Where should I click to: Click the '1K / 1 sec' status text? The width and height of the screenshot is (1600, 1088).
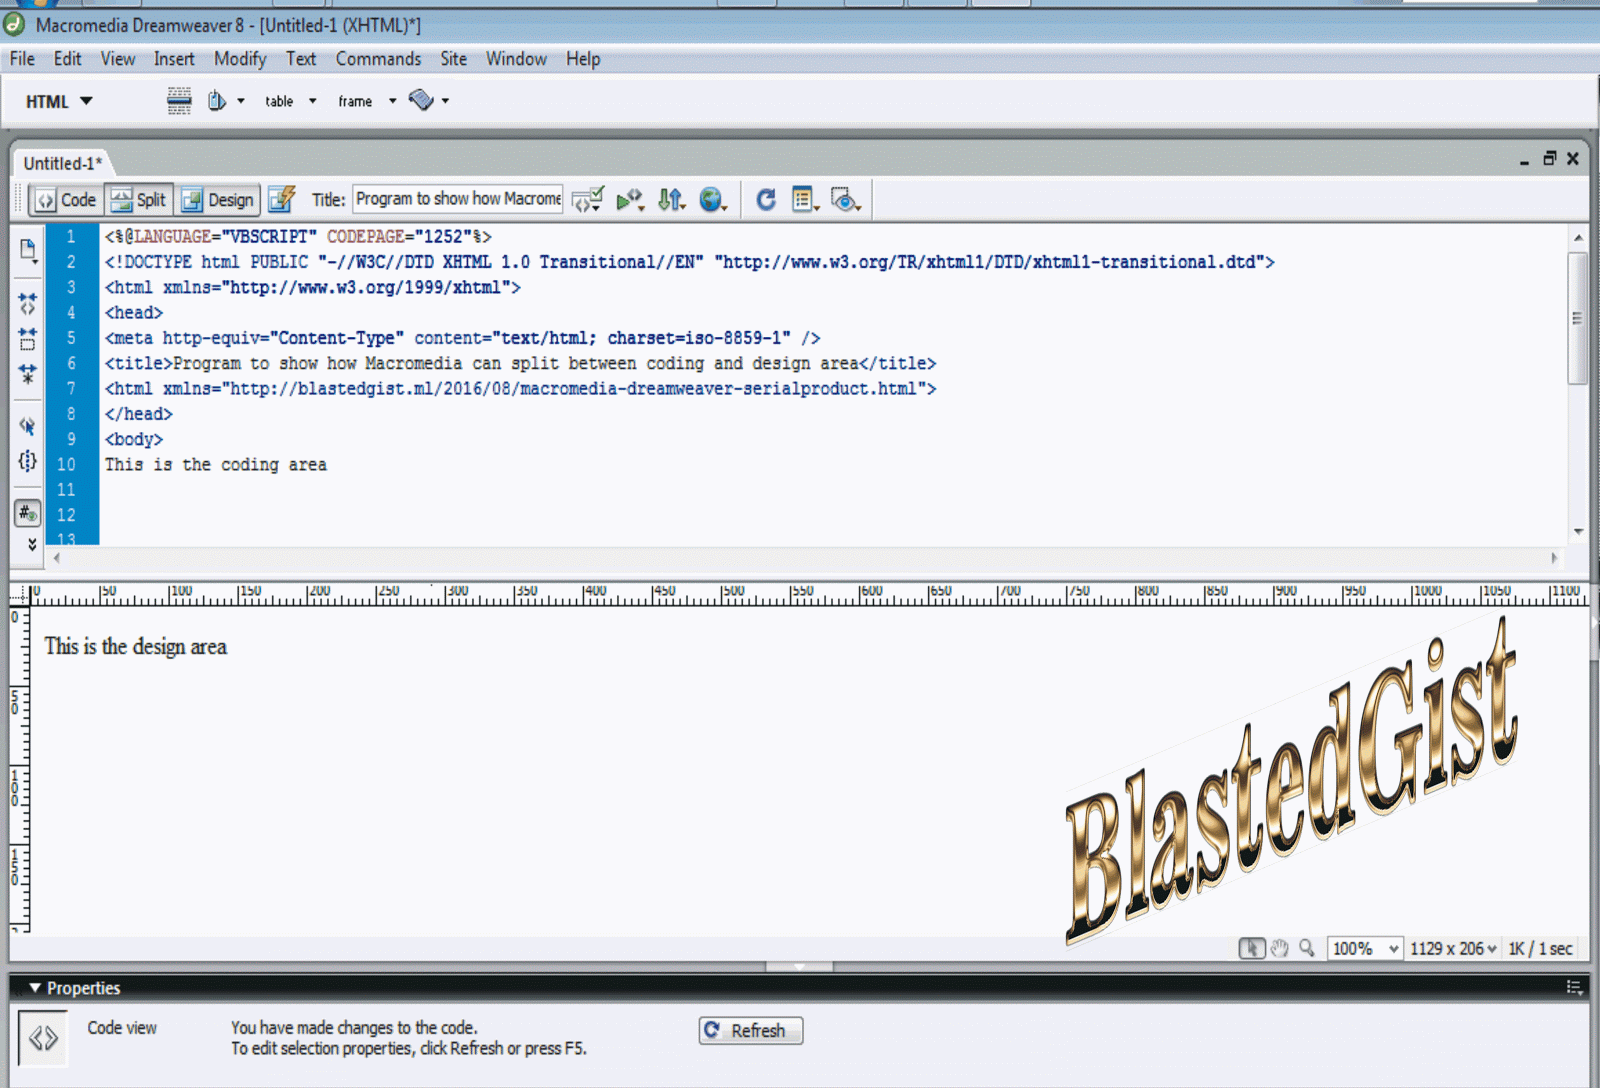pyautogui.click(x=1540, y=948)
